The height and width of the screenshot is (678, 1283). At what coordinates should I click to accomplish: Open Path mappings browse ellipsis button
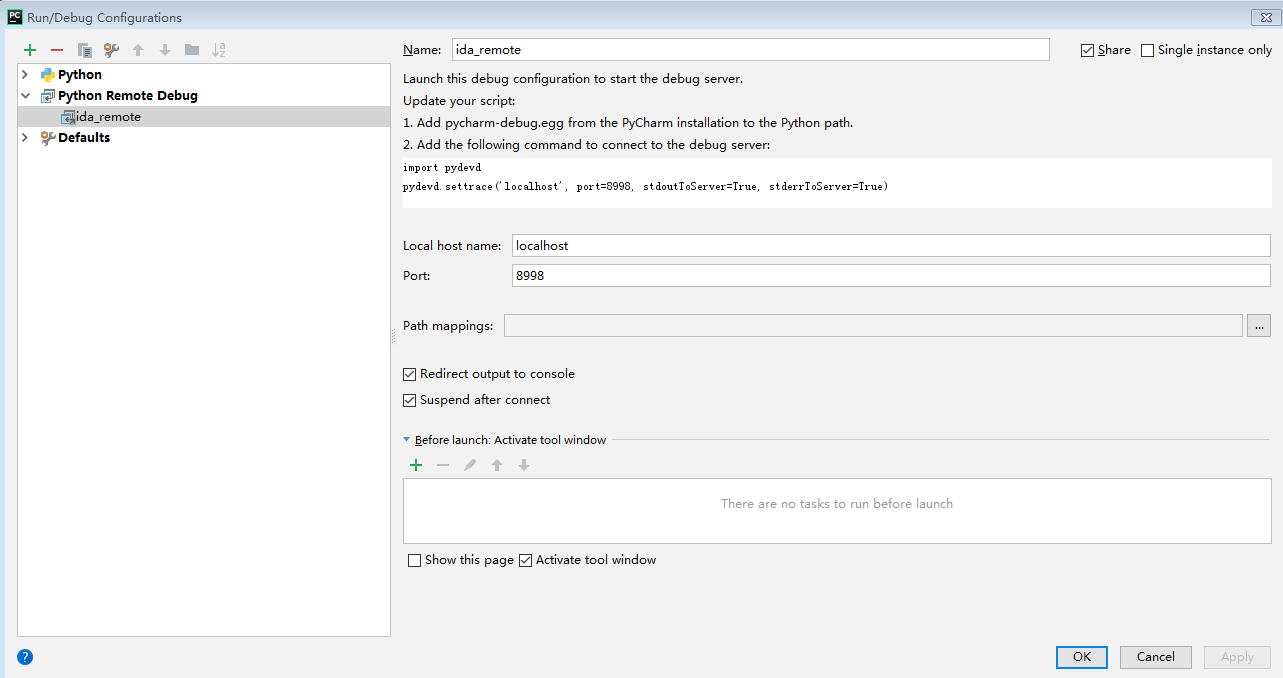pyautogui.click(x=1259, y=325)
